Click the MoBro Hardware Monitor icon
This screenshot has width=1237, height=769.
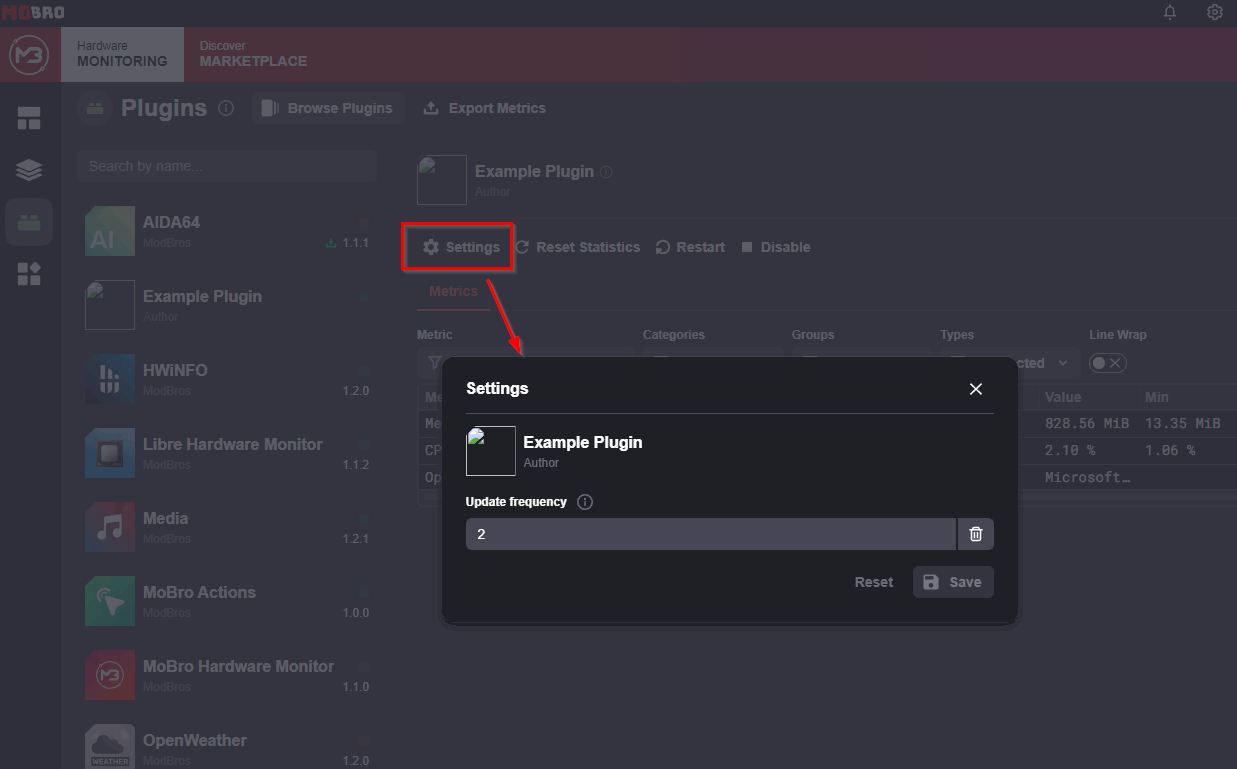[110, 675]
